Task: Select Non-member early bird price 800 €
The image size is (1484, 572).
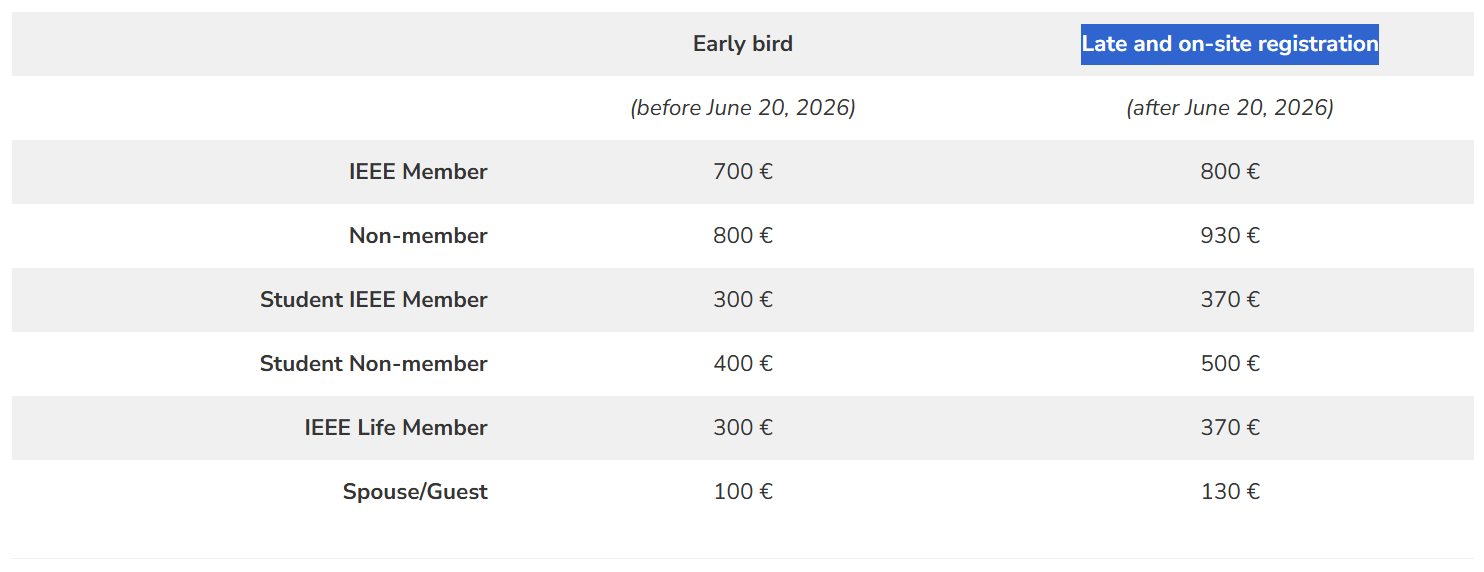Action: [742, 236]
